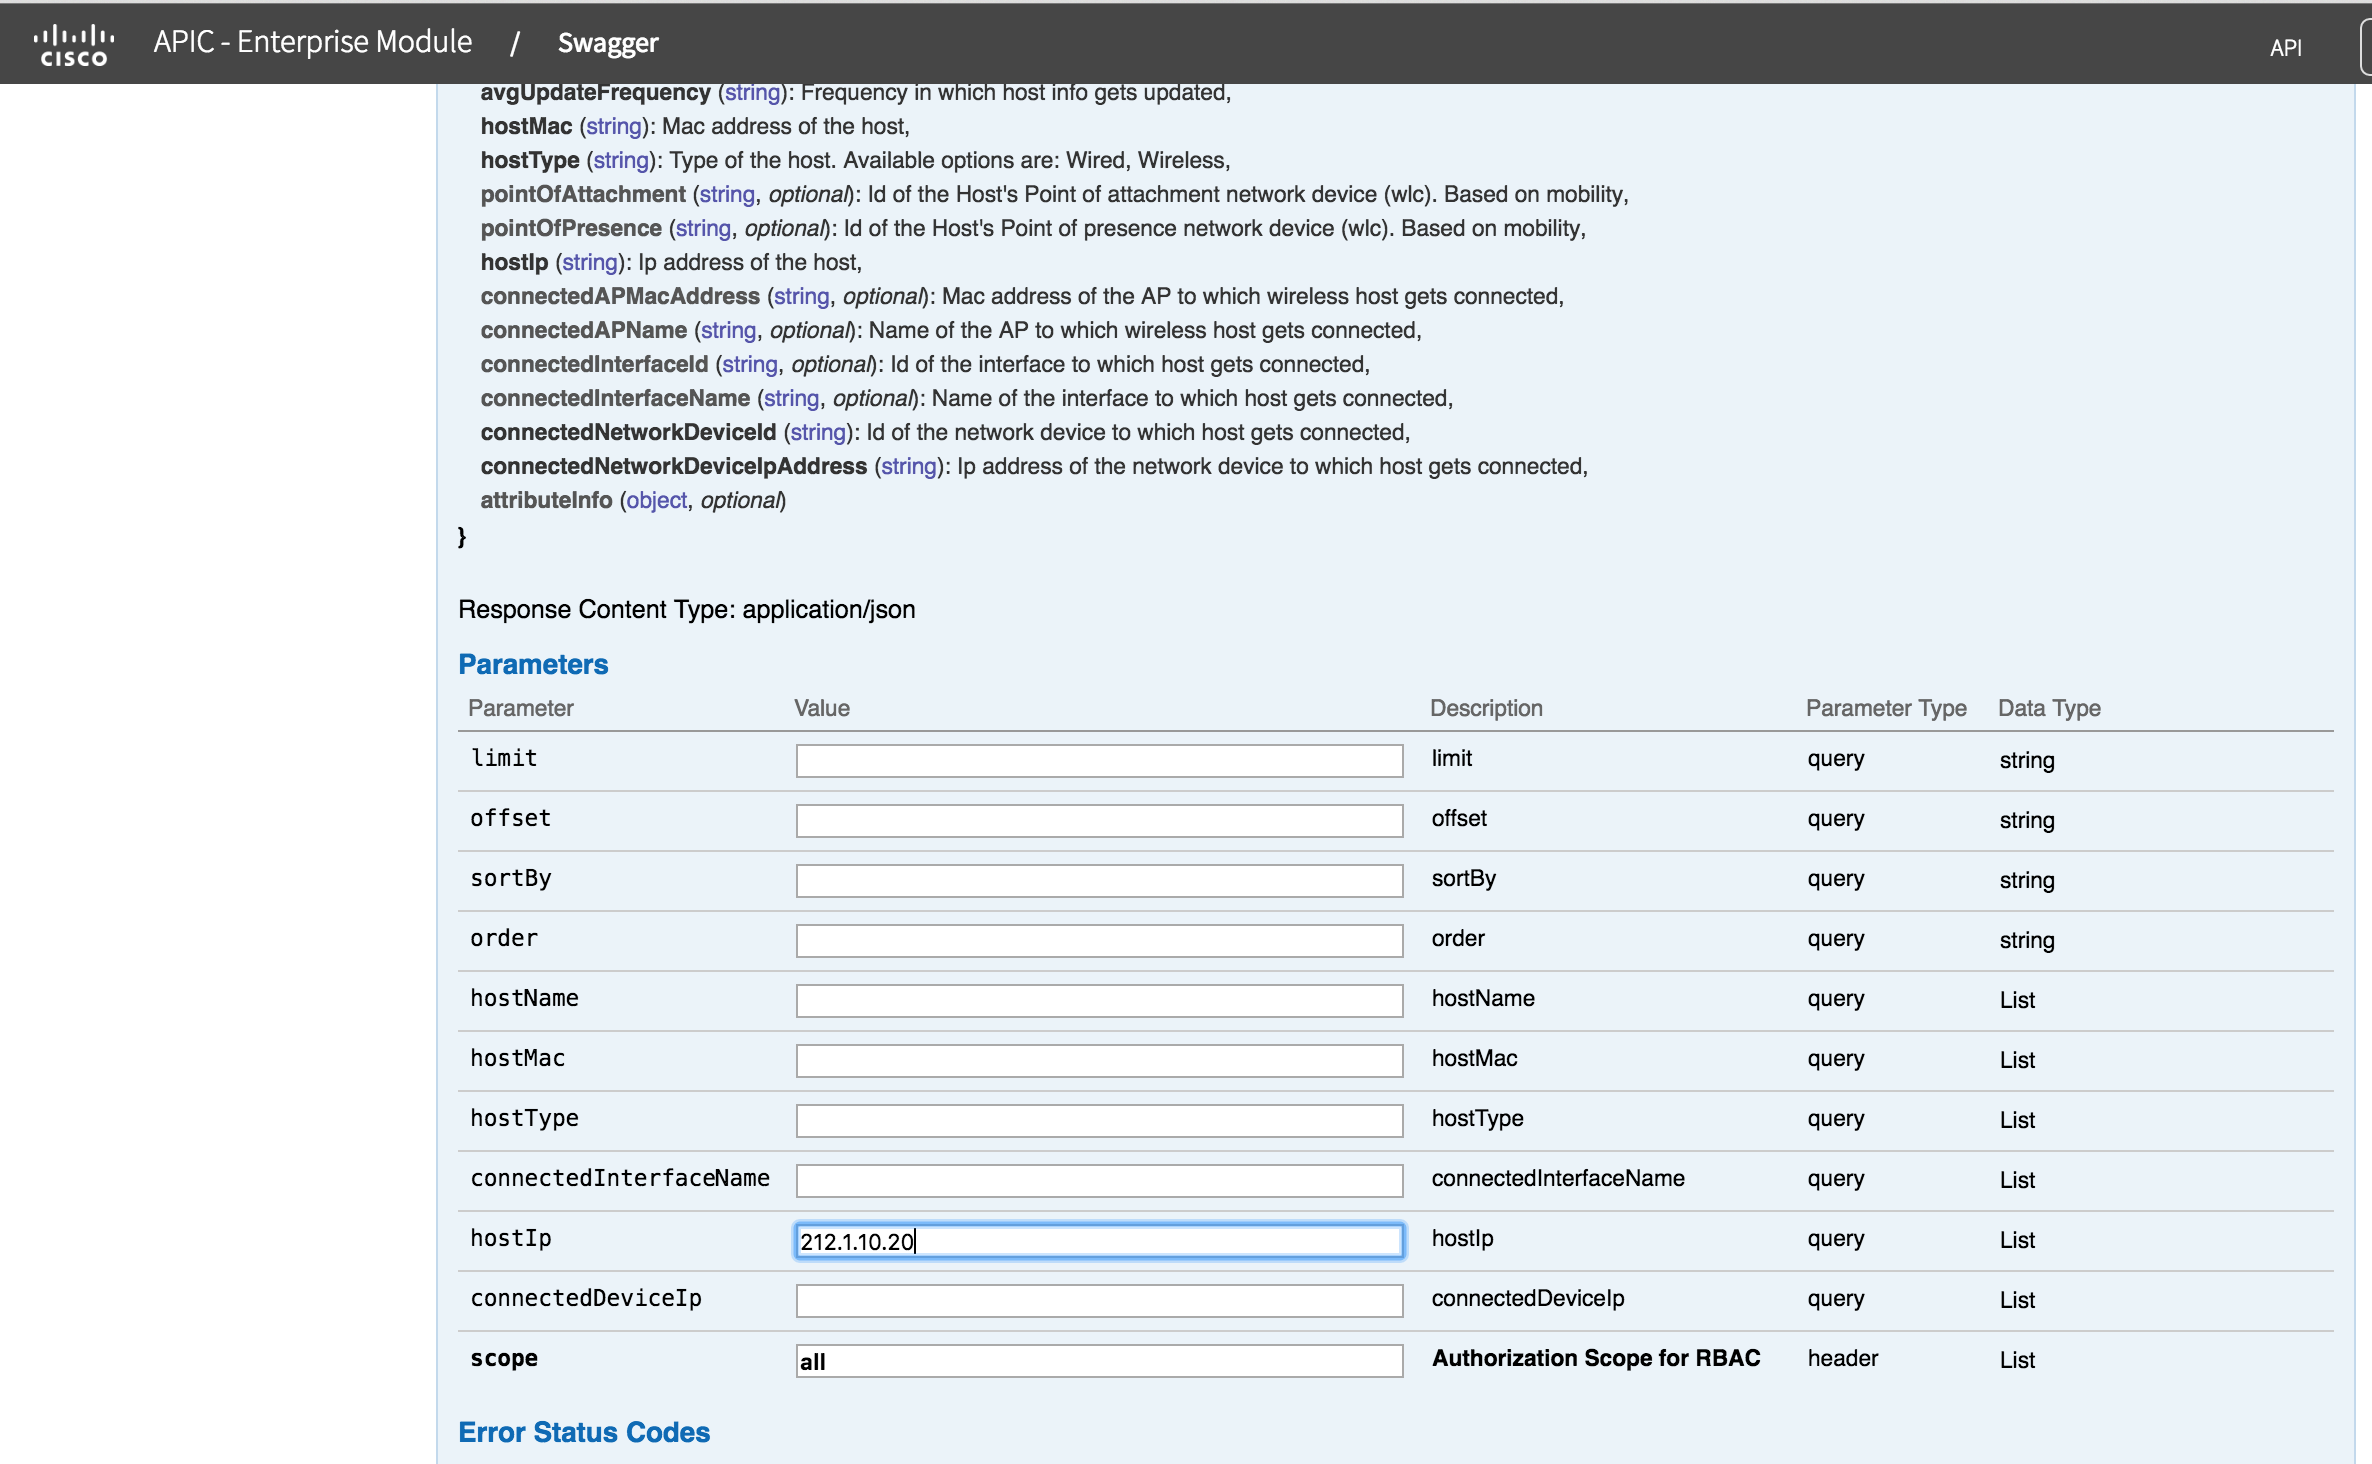Focus the sortBy value field

point(1098,880)
